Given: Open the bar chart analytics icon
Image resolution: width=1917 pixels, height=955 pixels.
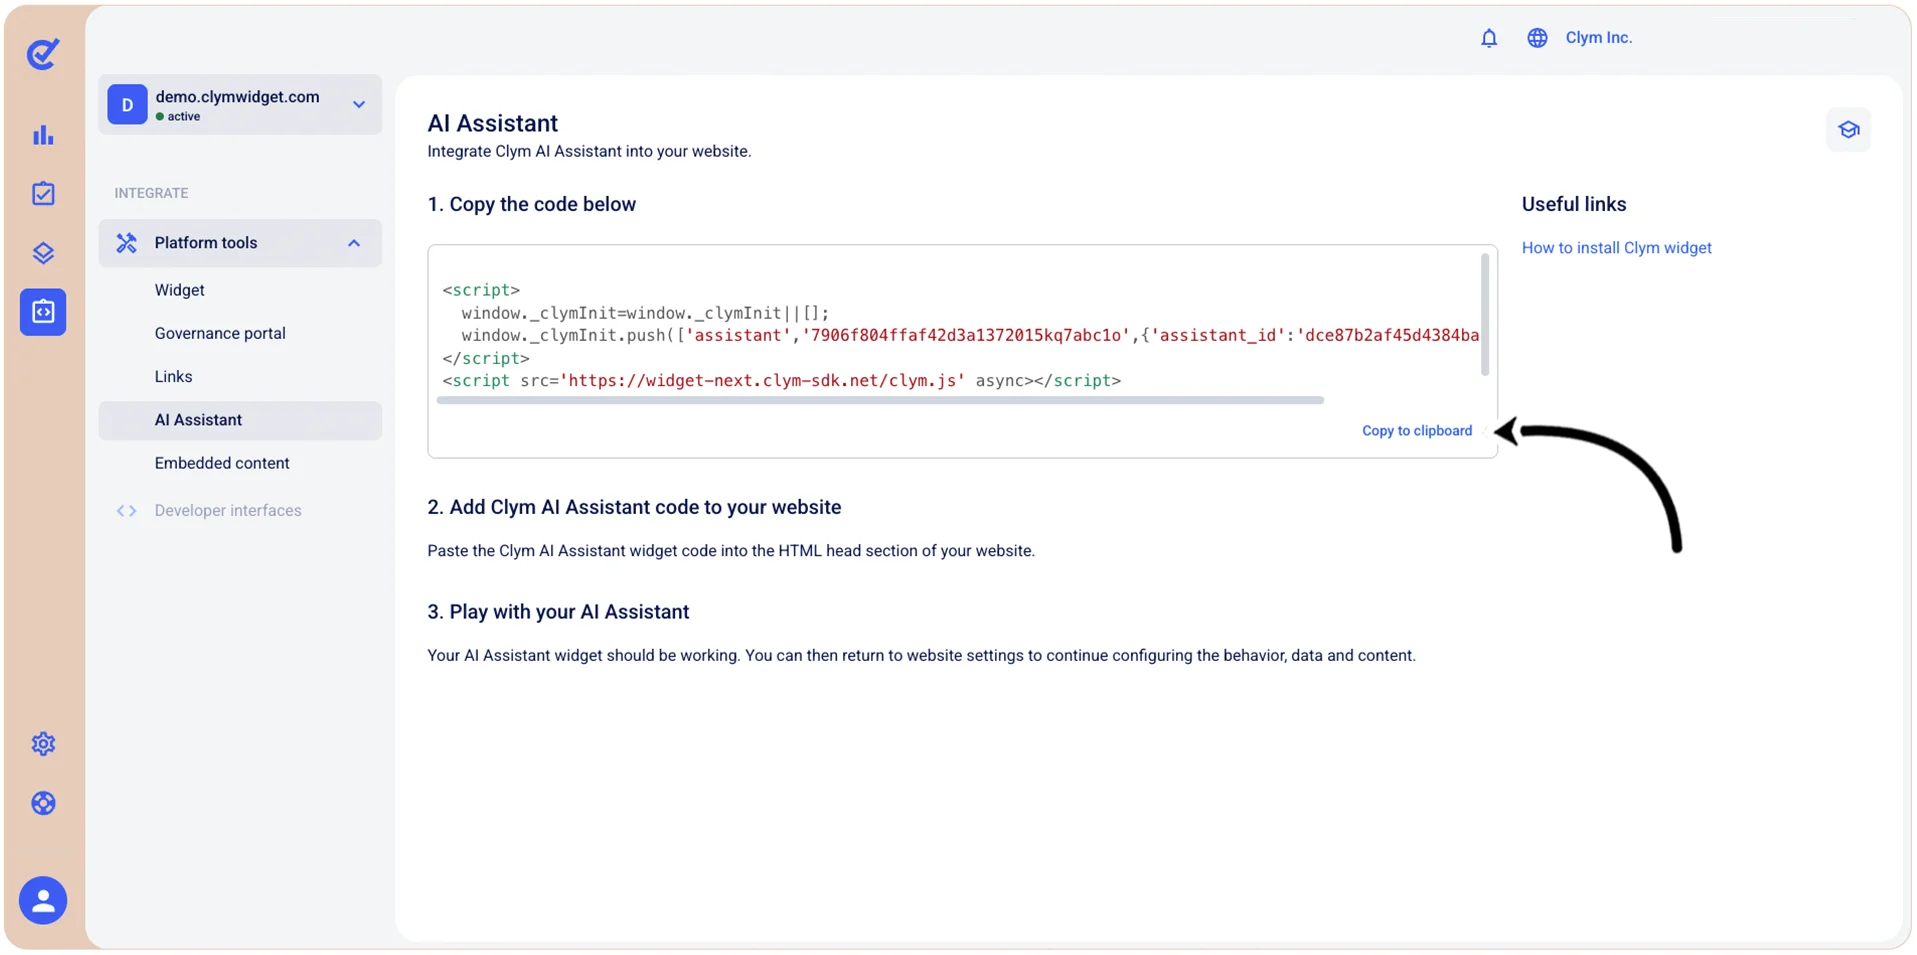Looking at the screenshot, I should (x=43, y=135).
